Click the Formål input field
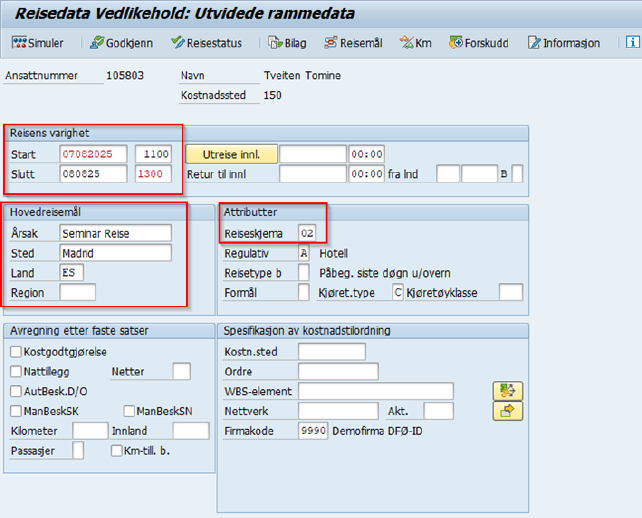642x518 pixels. pos(303,292)
